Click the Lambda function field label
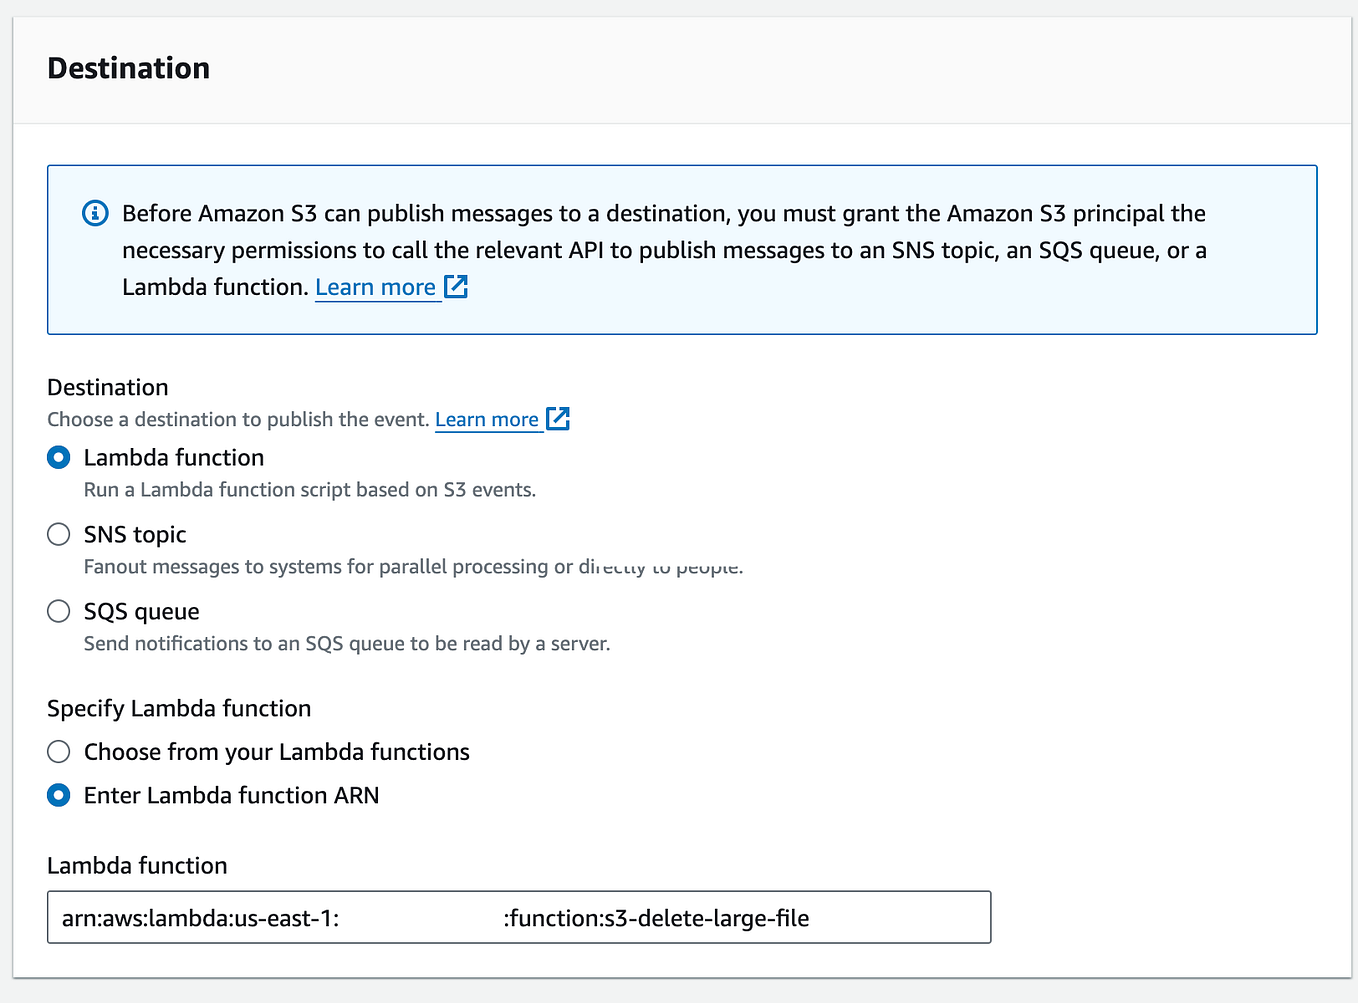The height and width of the screenshot is (1003, 1358). [137, 865]
